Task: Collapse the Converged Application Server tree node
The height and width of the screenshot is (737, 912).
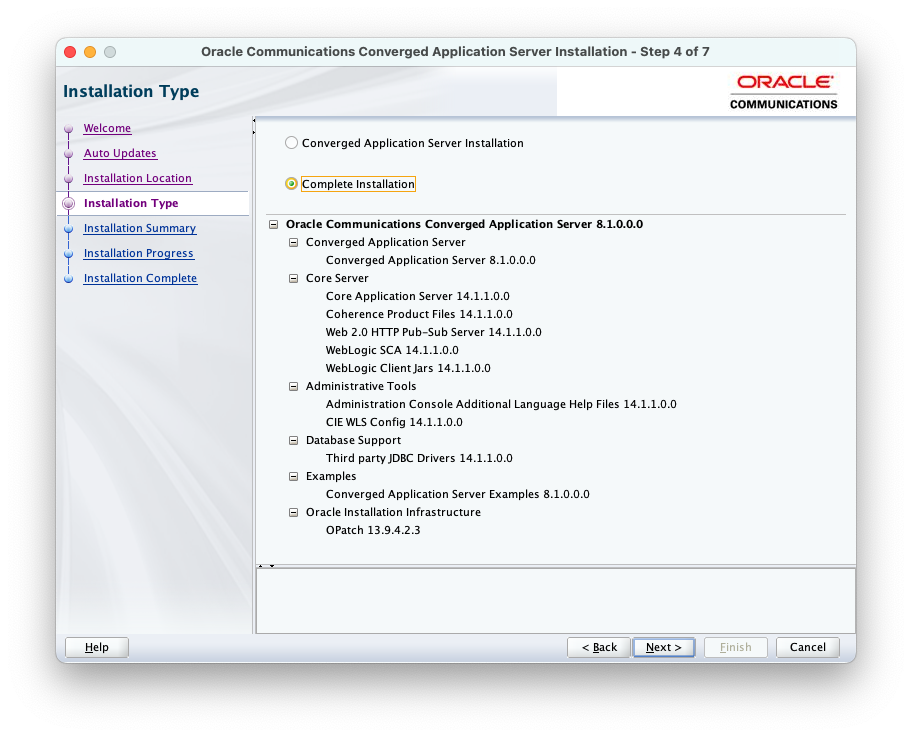Action: click(293, 243)
